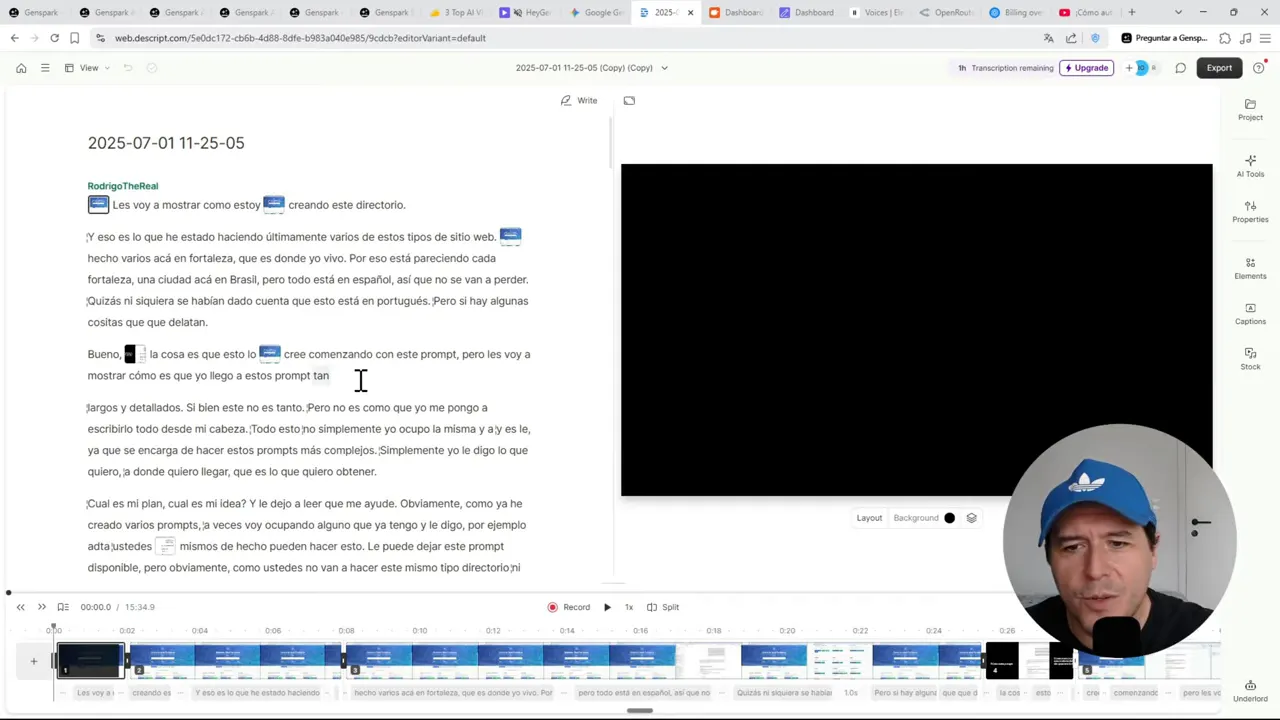This screenshot has height=720, width=1280.
Task: Open the Project panel
Action: coord(1250,110)
